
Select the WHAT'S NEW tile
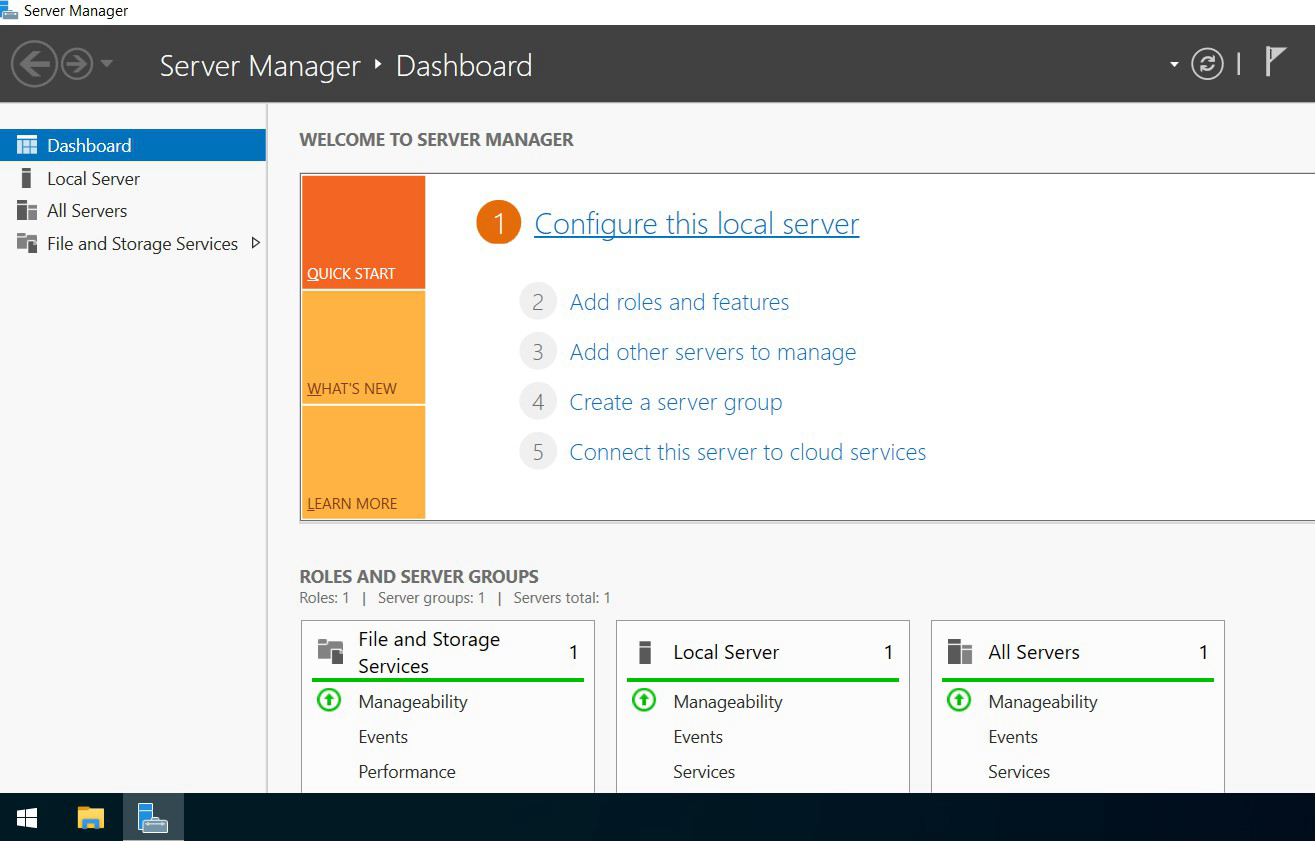coord(364,347)
